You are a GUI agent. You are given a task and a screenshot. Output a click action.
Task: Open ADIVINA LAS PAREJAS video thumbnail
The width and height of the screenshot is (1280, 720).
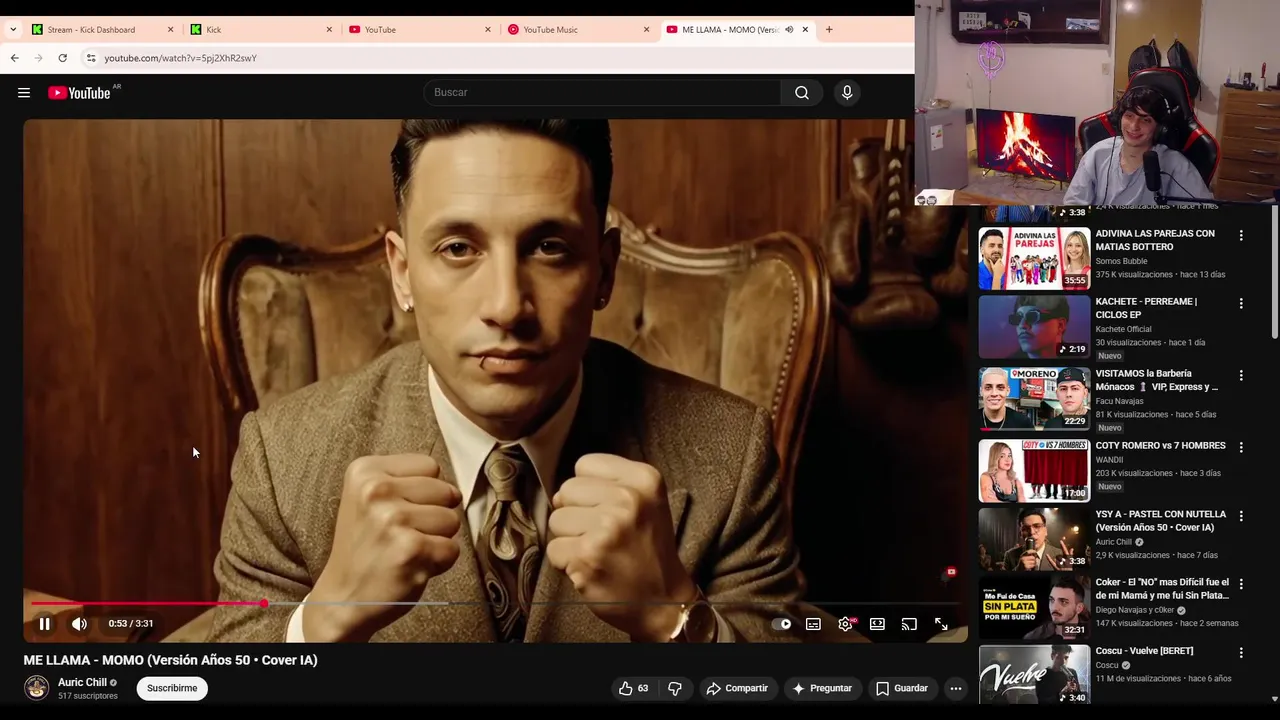pyautogui.click(x=1034, y=258)
